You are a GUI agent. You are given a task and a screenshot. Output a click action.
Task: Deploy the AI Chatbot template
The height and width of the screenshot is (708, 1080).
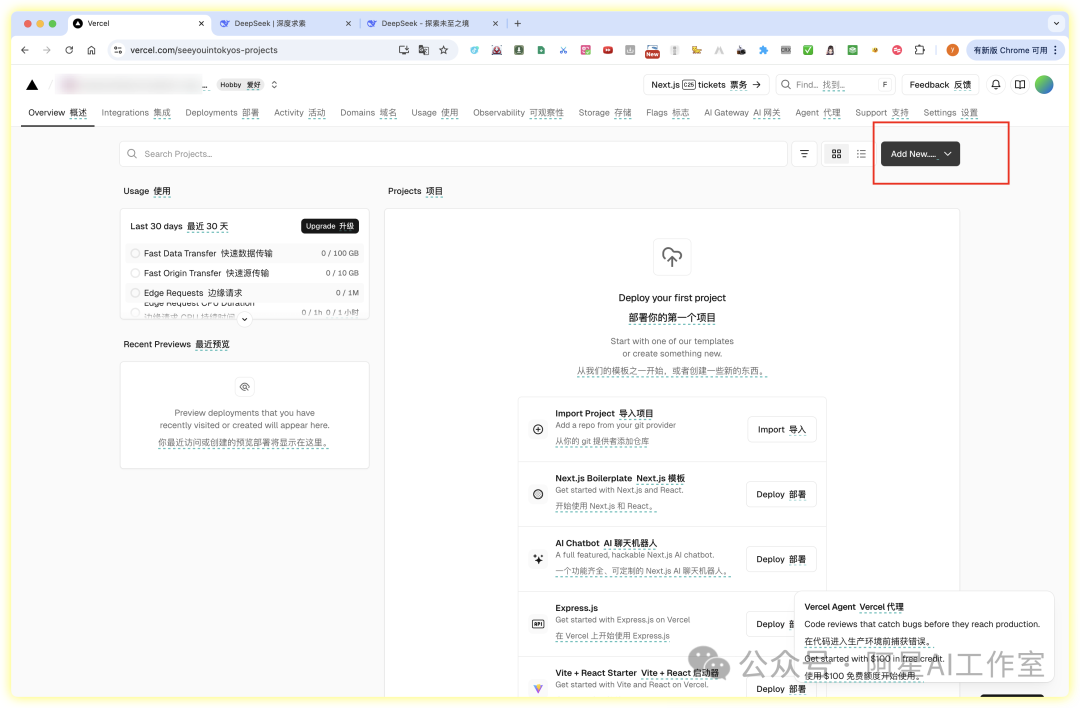(x=781, y=559)
